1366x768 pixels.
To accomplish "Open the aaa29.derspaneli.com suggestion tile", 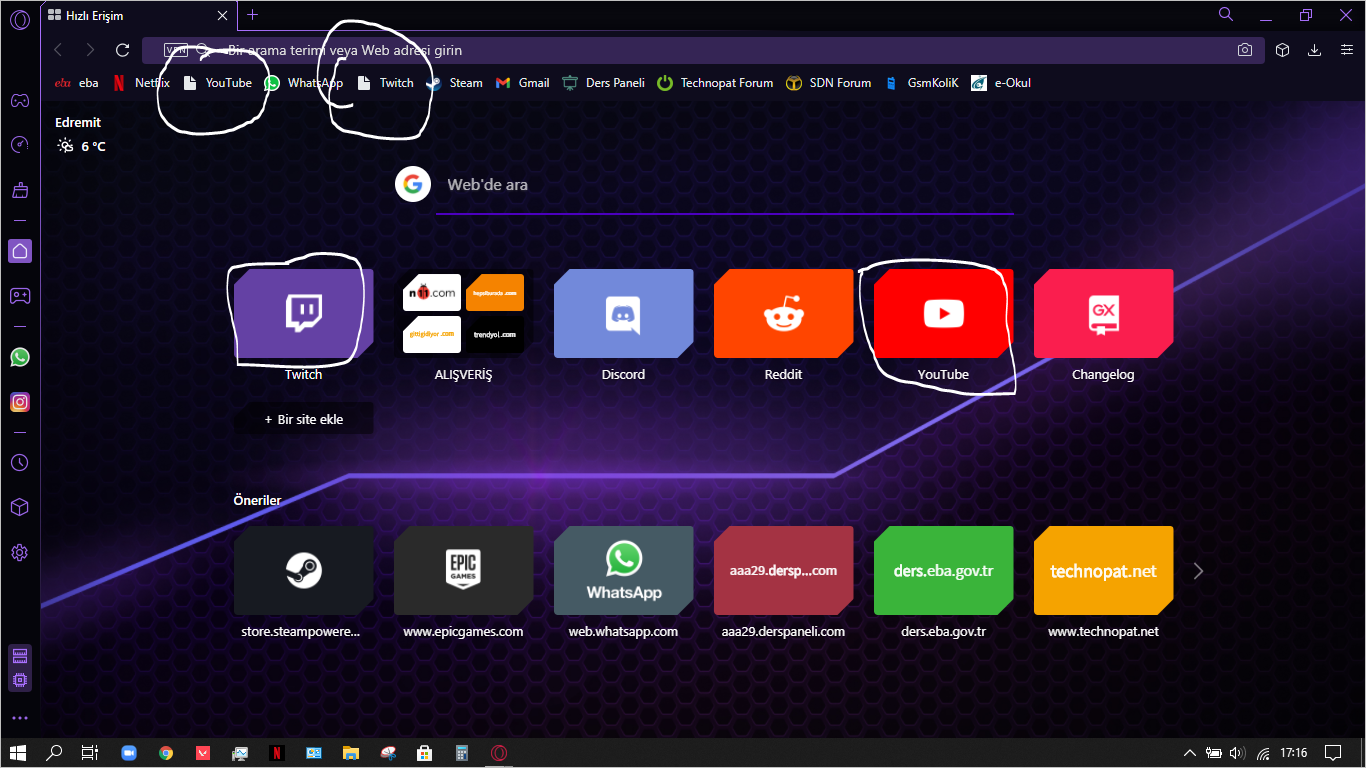I will pyautogui.click(x=784, y=571).
